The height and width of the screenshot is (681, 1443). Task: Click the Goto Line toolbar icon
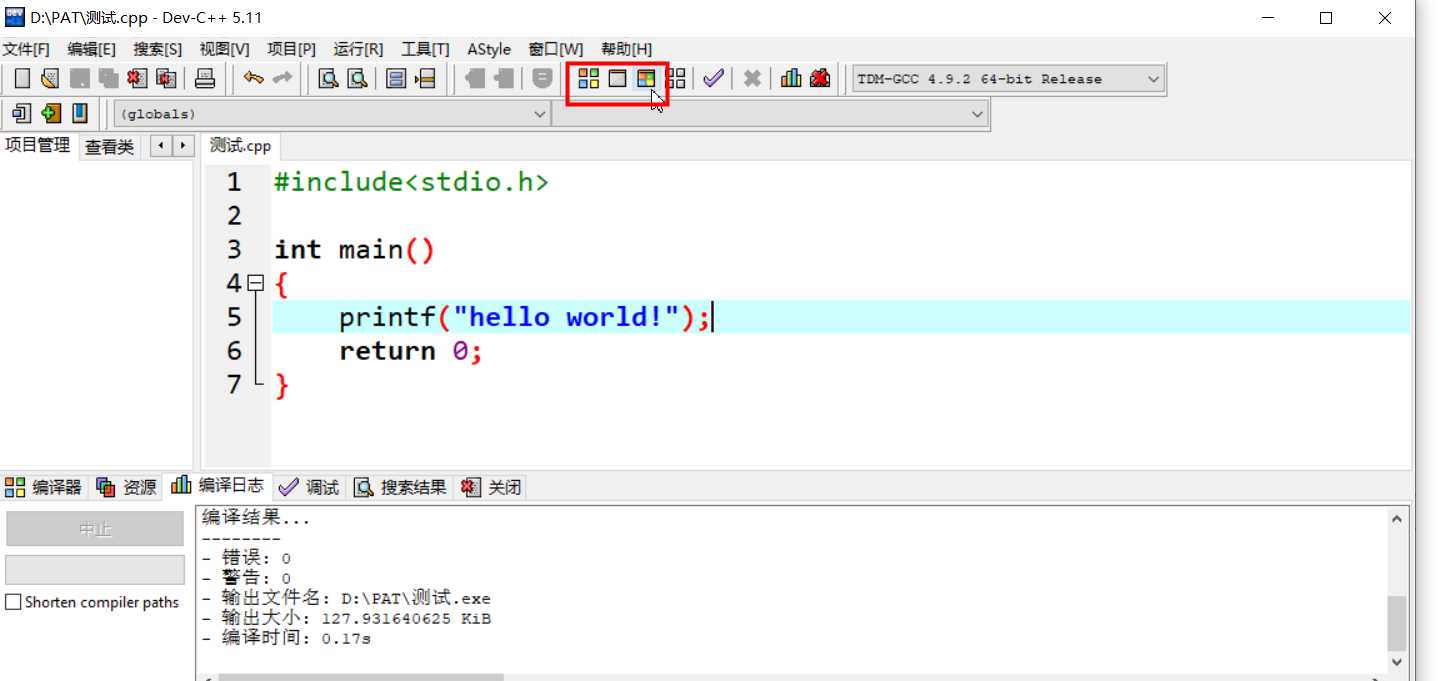(x=425, y=78)
